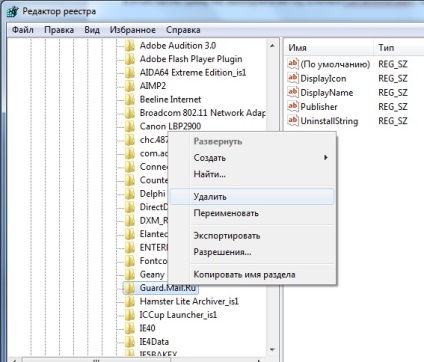Image resolution: width=424 pixels, height=362 pixels.
Task: Choose Переименовать in the context menu
Action: point(252,213)
